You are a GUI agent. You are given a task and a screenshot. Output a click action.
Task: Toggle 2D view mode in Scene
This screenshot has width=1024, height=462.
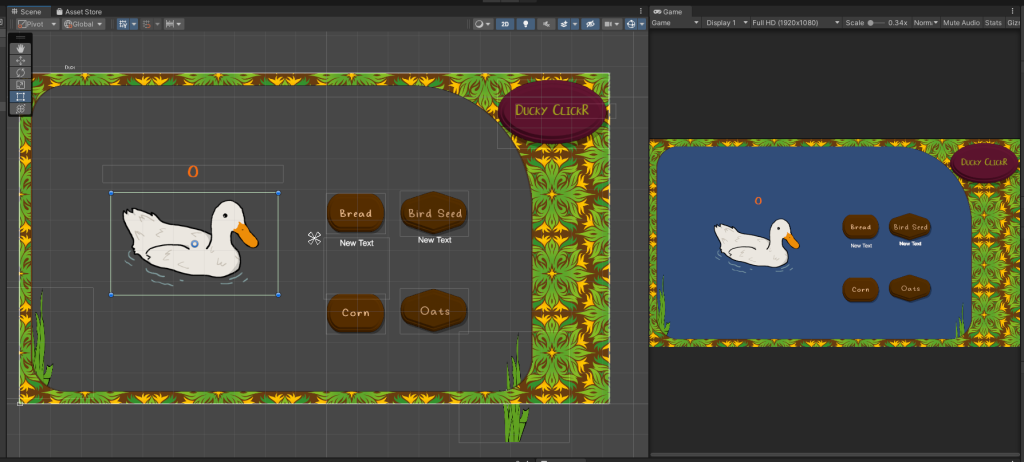[x=506, y=23]
